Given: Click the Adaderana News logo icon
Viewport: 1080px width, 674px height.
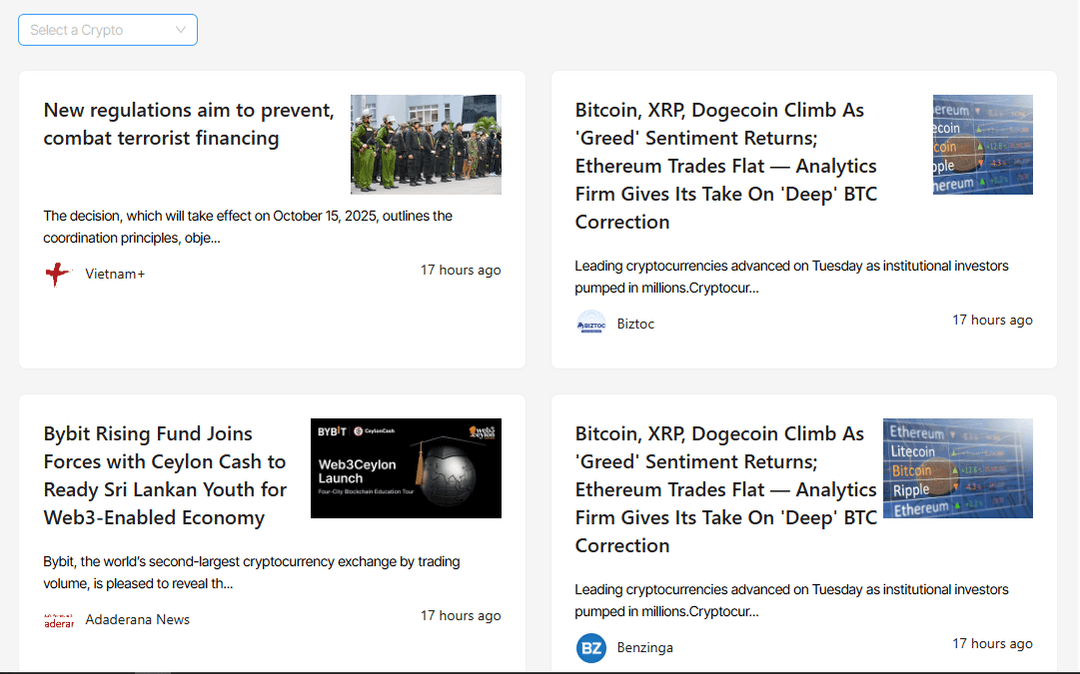Looking at the screenshot, I should point(59,620).
